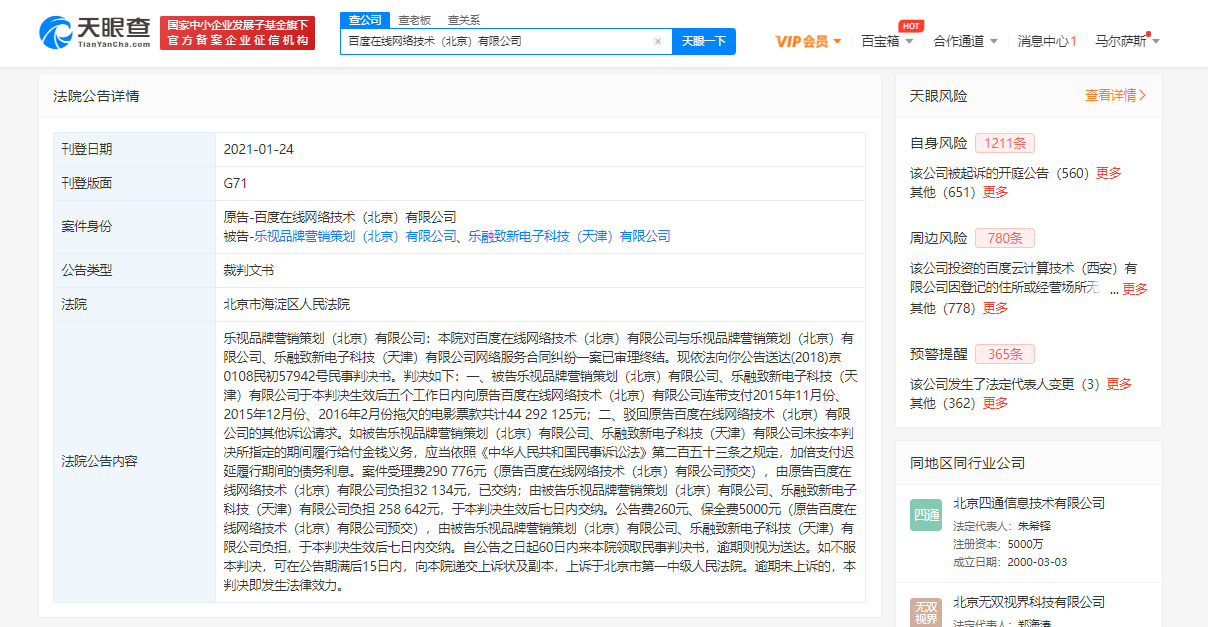Click the 公告类型 row label

click(87, 270)
